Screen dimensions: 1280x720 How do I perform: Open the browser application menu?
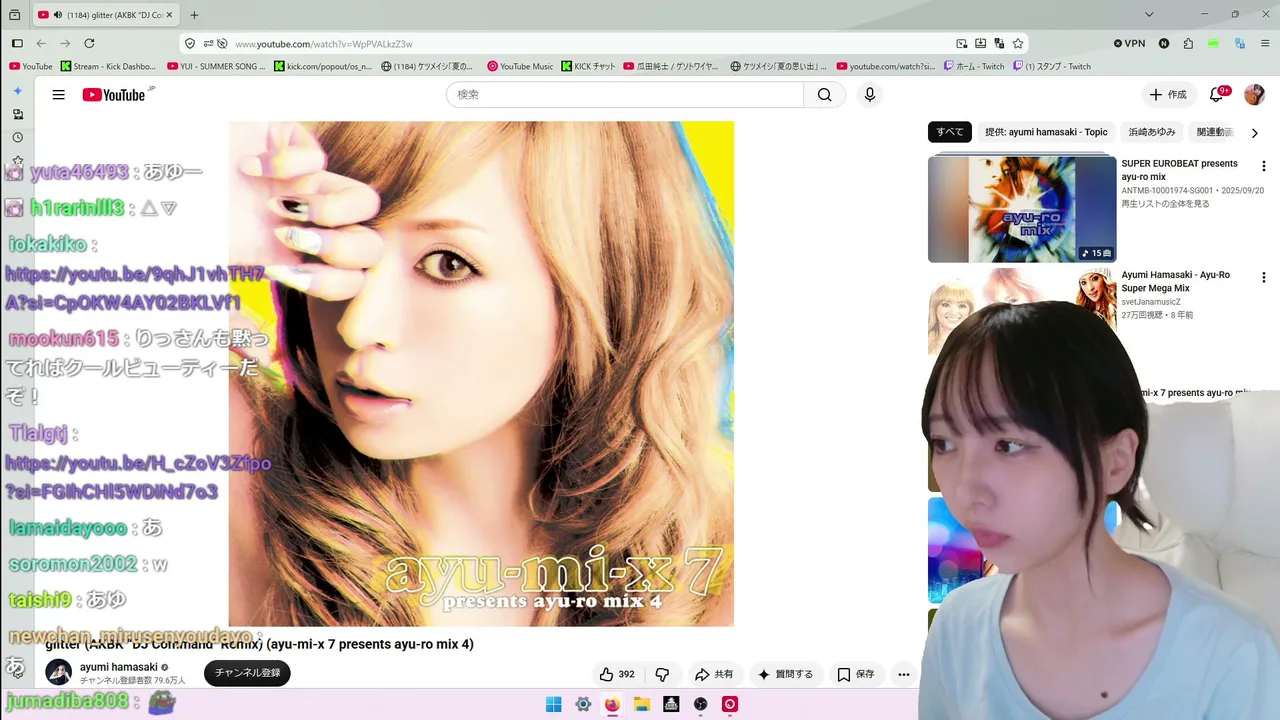(x=1264, y=44)
